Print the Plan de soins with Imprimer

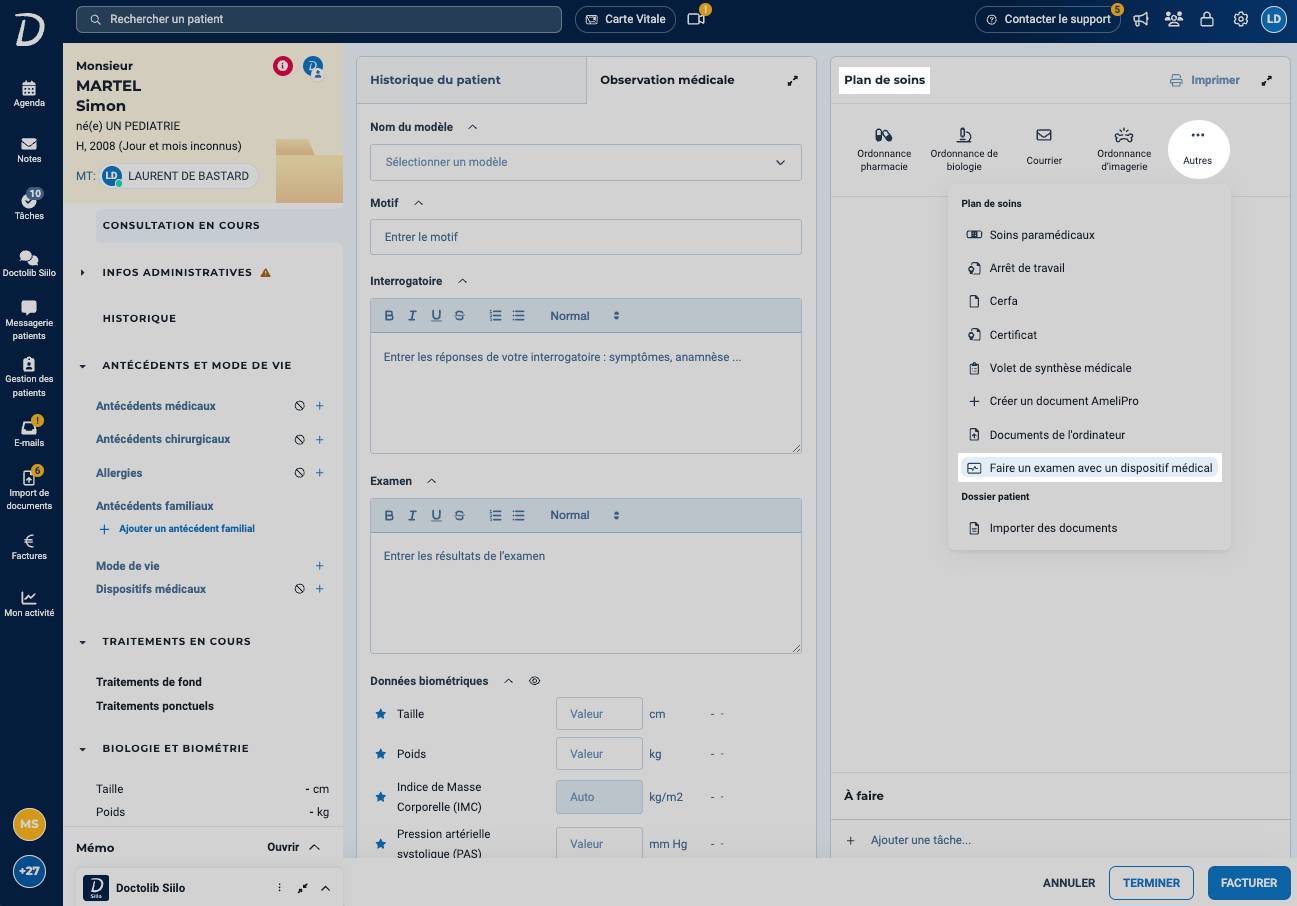[1205, 80]
